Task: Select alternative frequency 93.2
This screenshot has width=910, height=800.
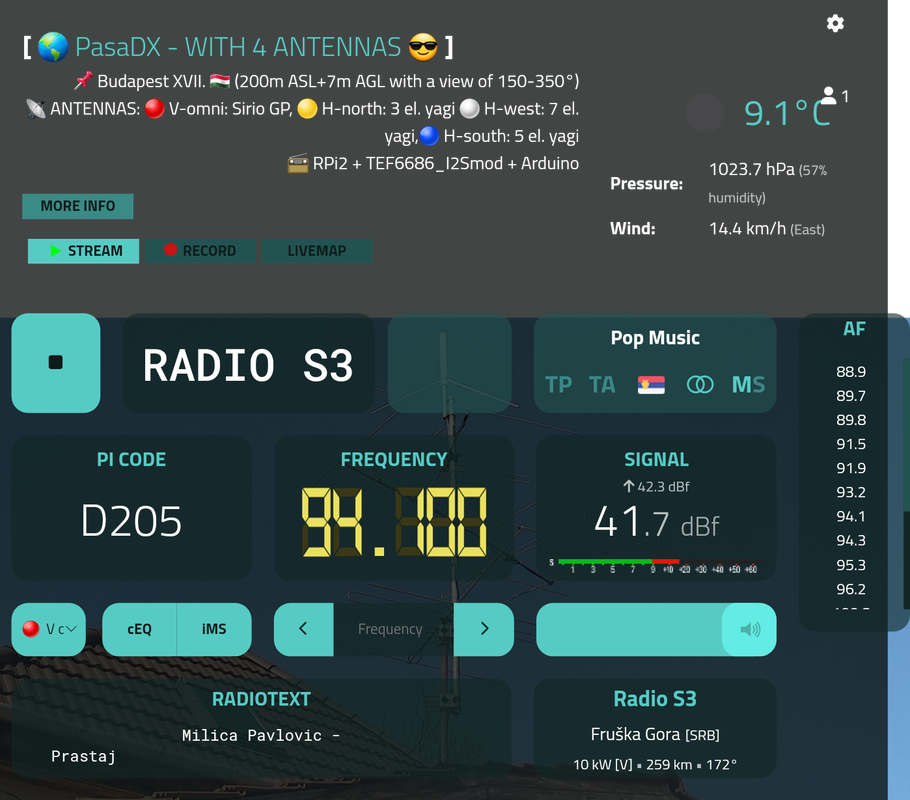Action: point(851,492)
